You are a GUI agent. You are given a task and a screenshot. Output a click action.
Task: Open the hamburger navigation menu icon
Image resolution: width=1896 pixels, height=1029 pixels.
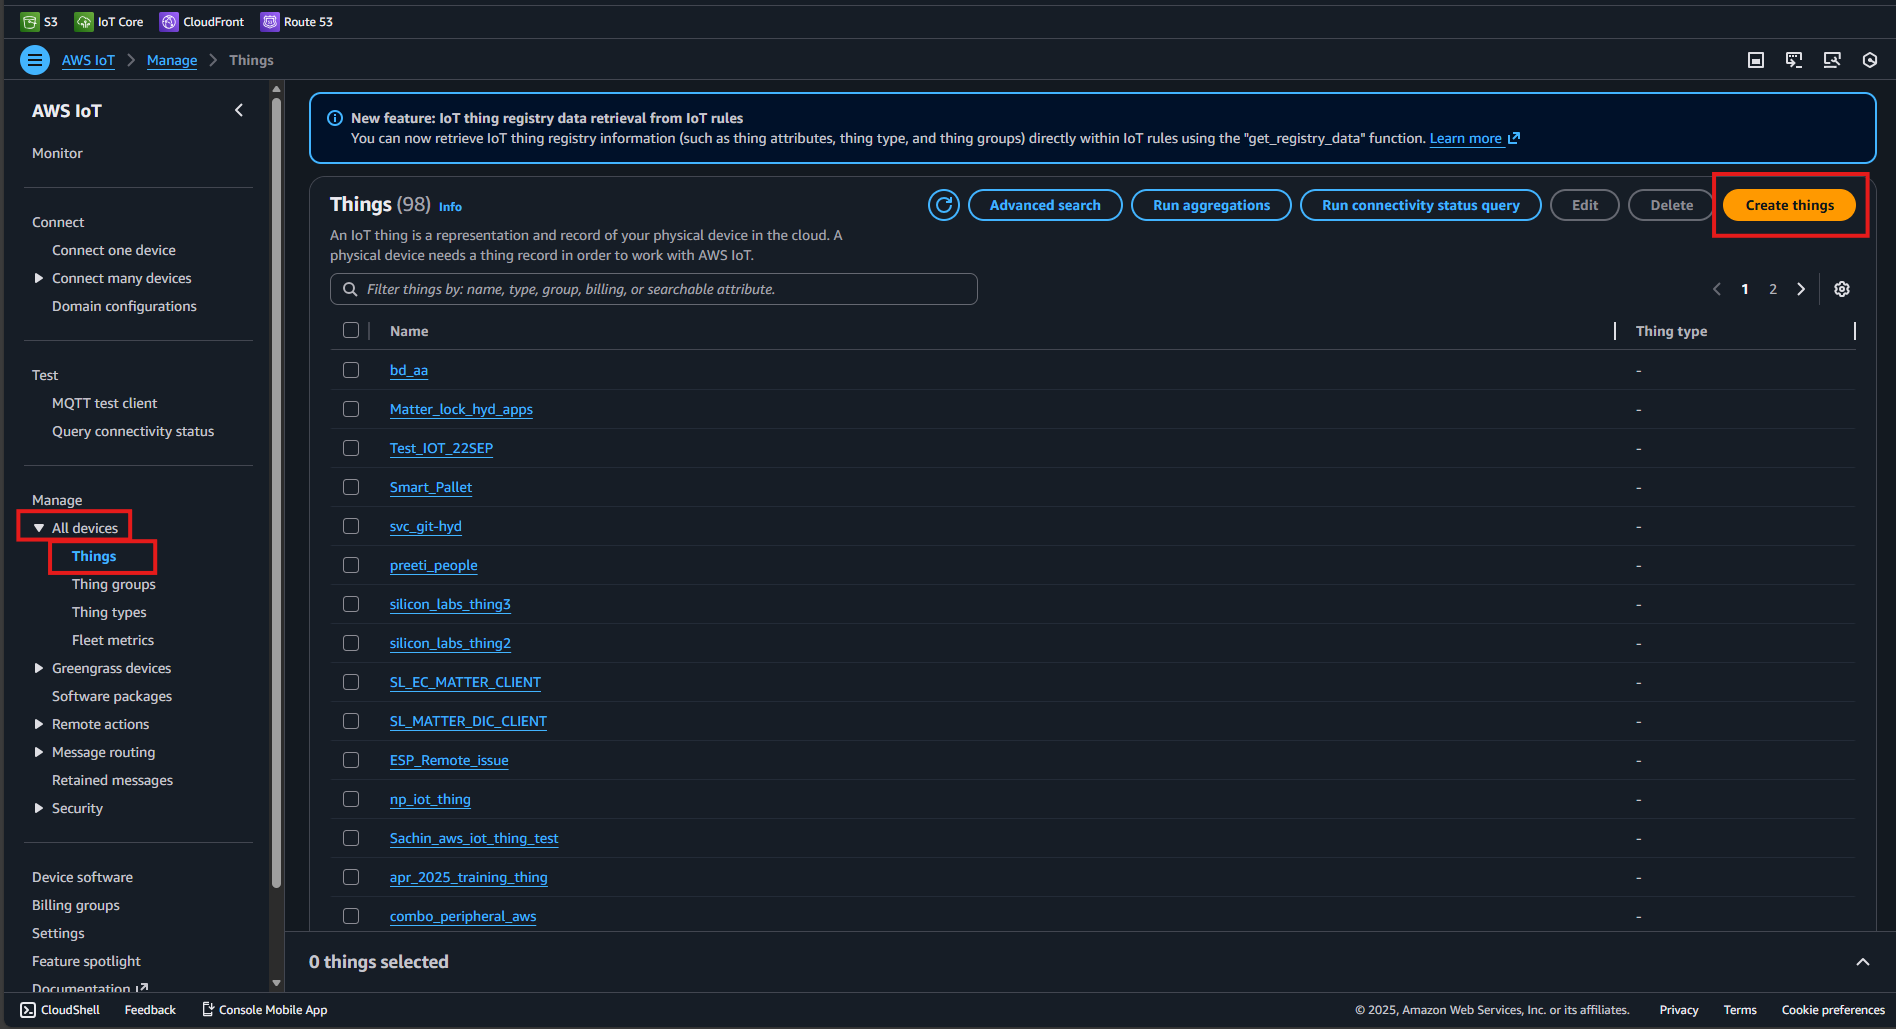[x=35, y=60]
